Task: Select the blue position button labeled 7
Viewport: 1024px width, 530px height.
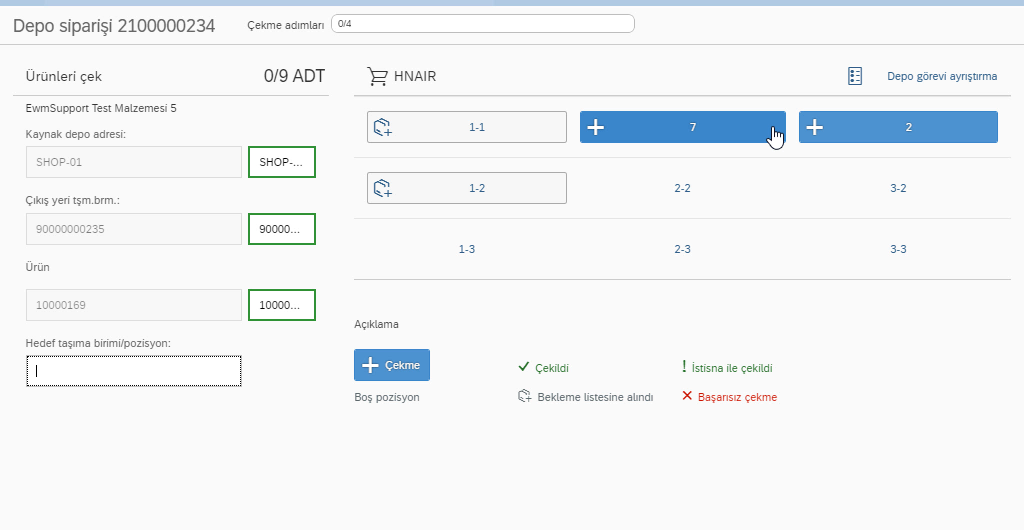Action: [682, 127]
